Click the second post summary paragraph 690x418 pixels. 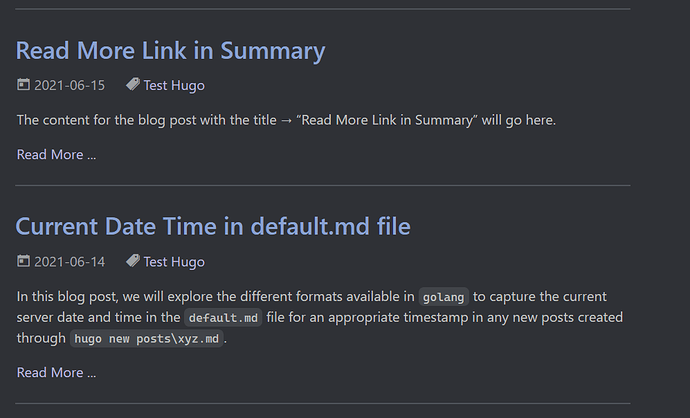[x=320, y=317]
